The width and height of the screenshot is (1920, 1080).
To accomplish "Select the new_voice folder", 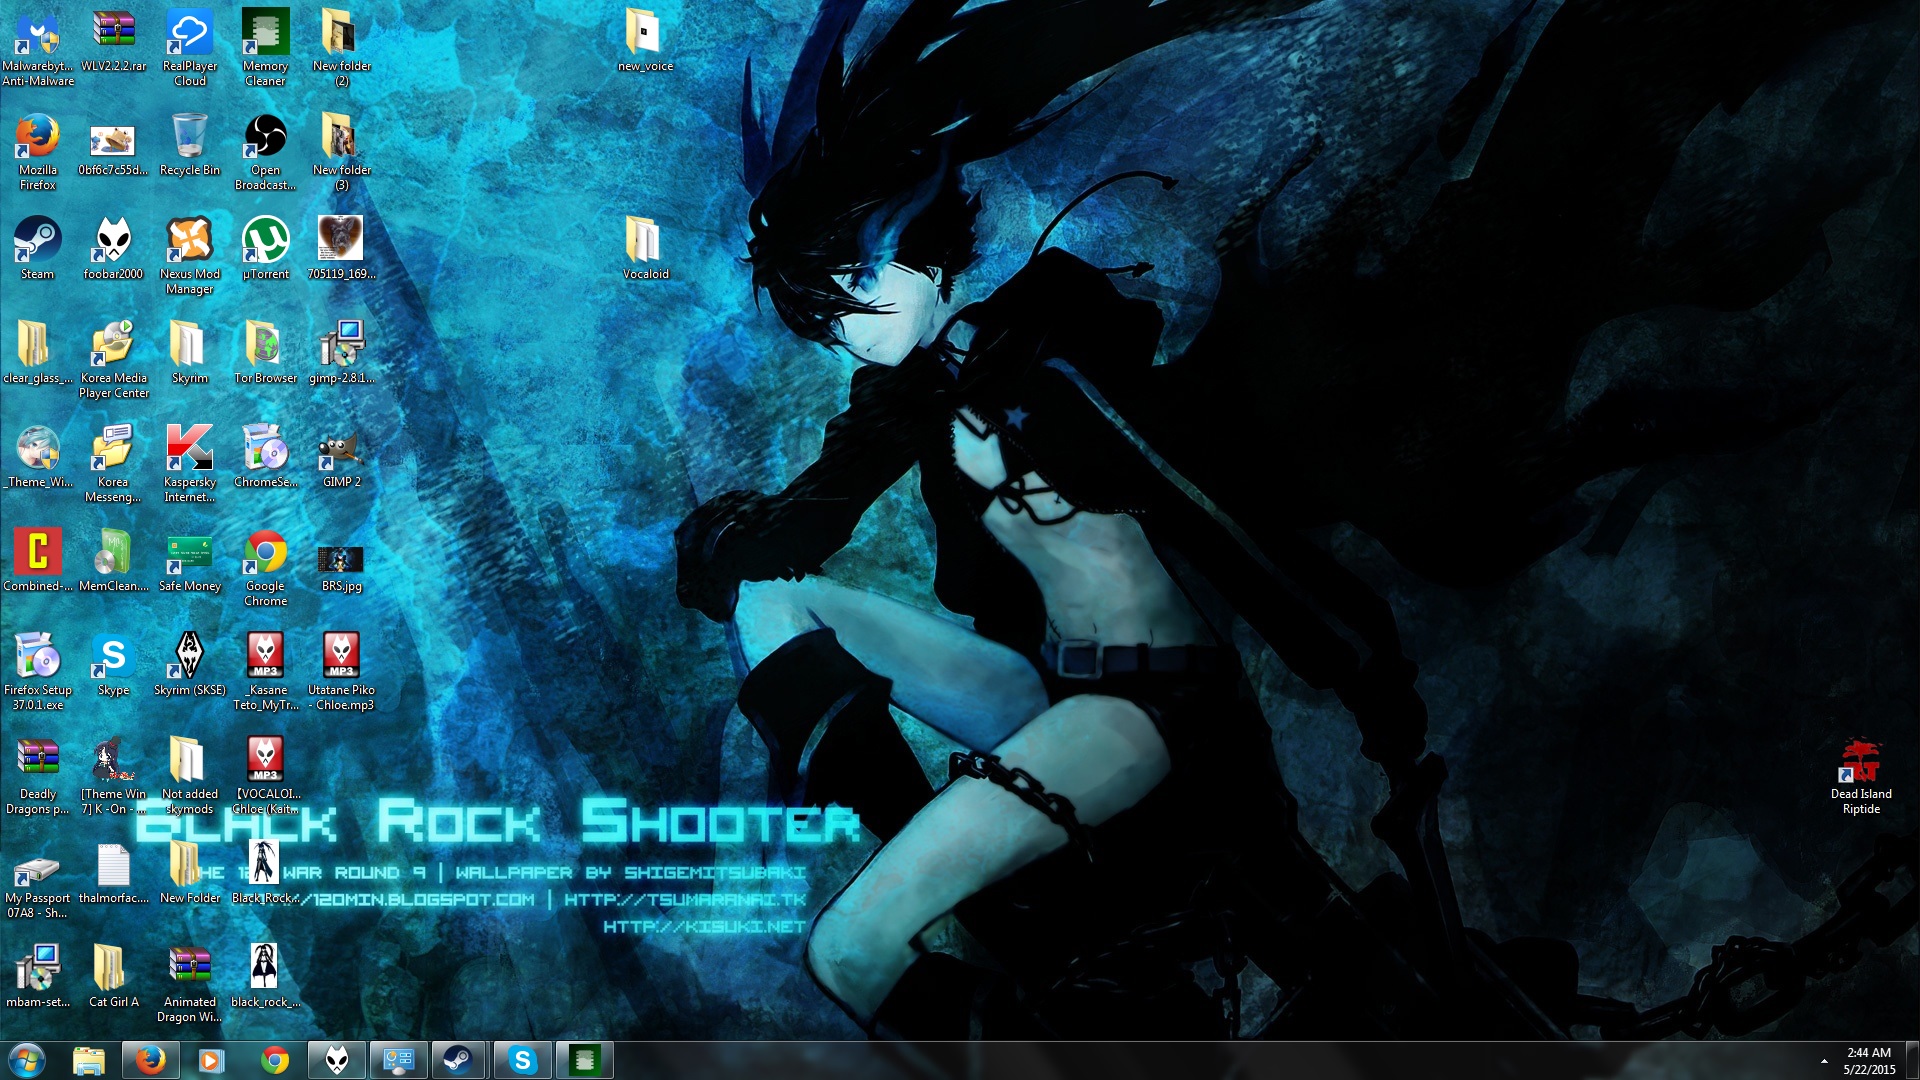I will point(645,34).
